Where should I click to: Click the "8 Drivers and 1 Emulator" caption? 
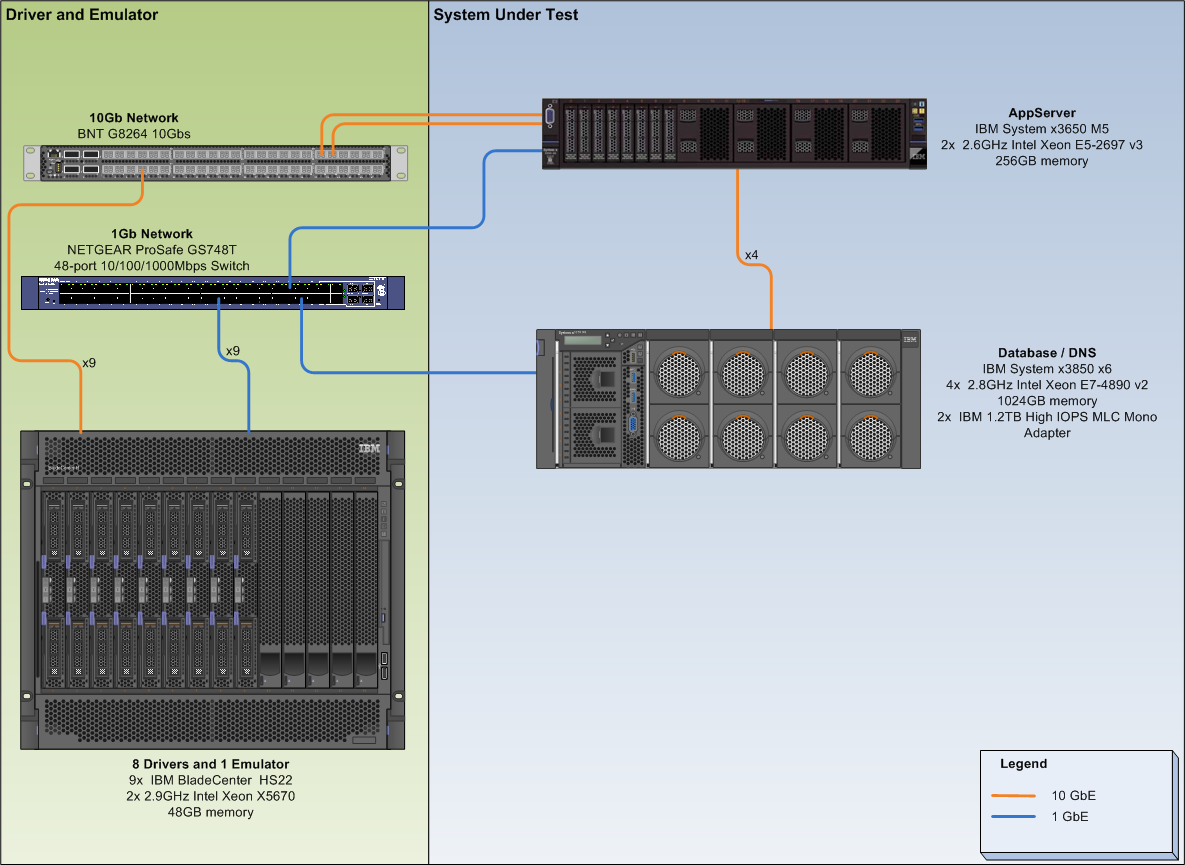211,764
